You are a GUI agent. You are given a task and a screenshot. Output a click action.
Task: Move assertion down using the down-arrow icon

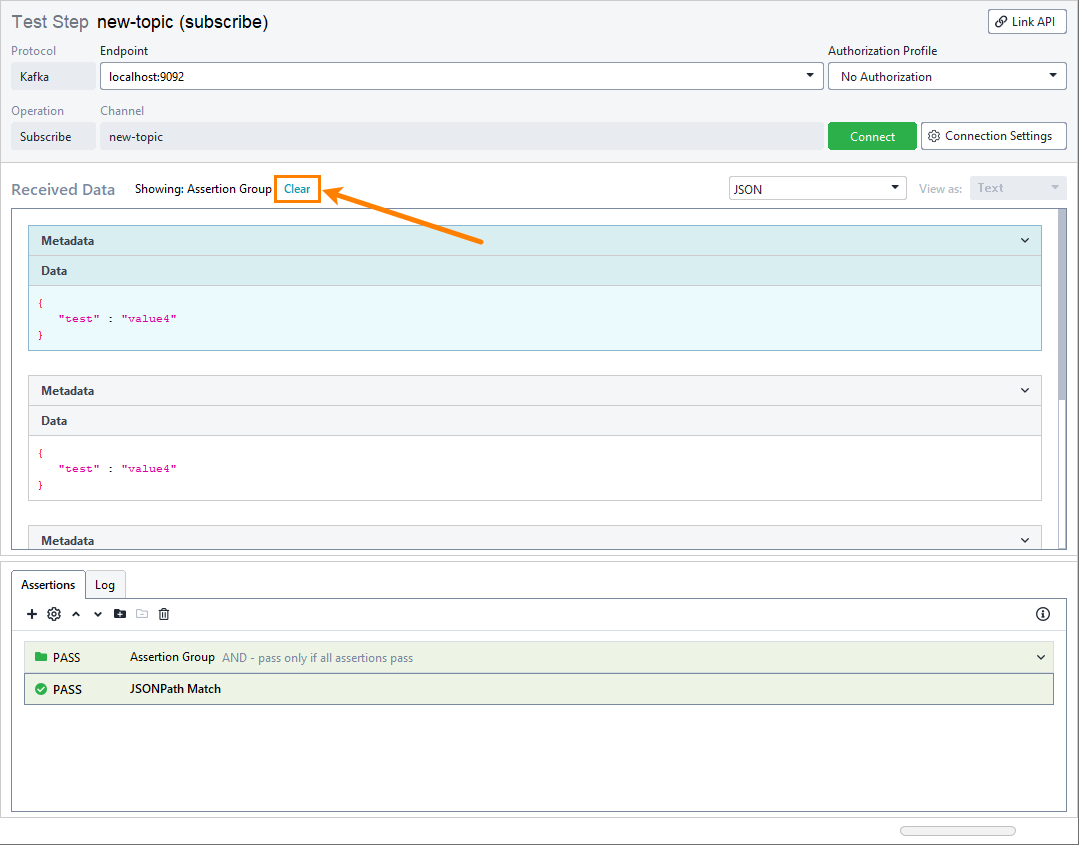(x=97, y=614)
